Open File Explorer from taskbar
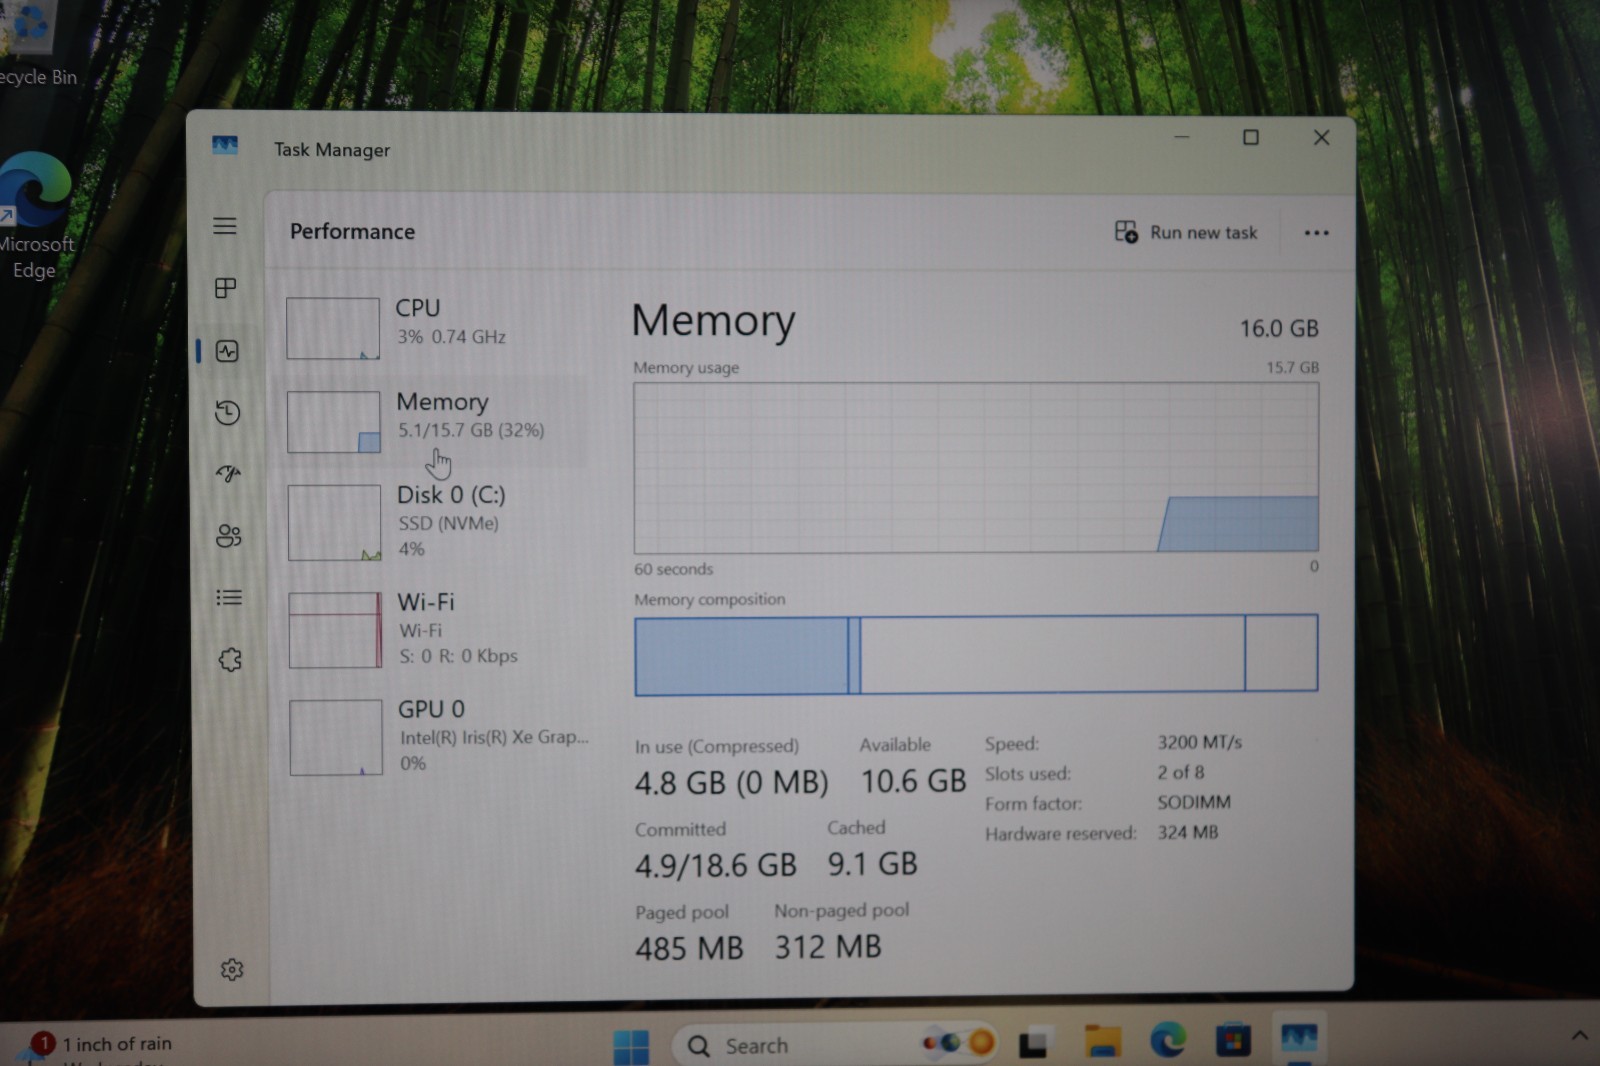 (x=1102, y=1041)
